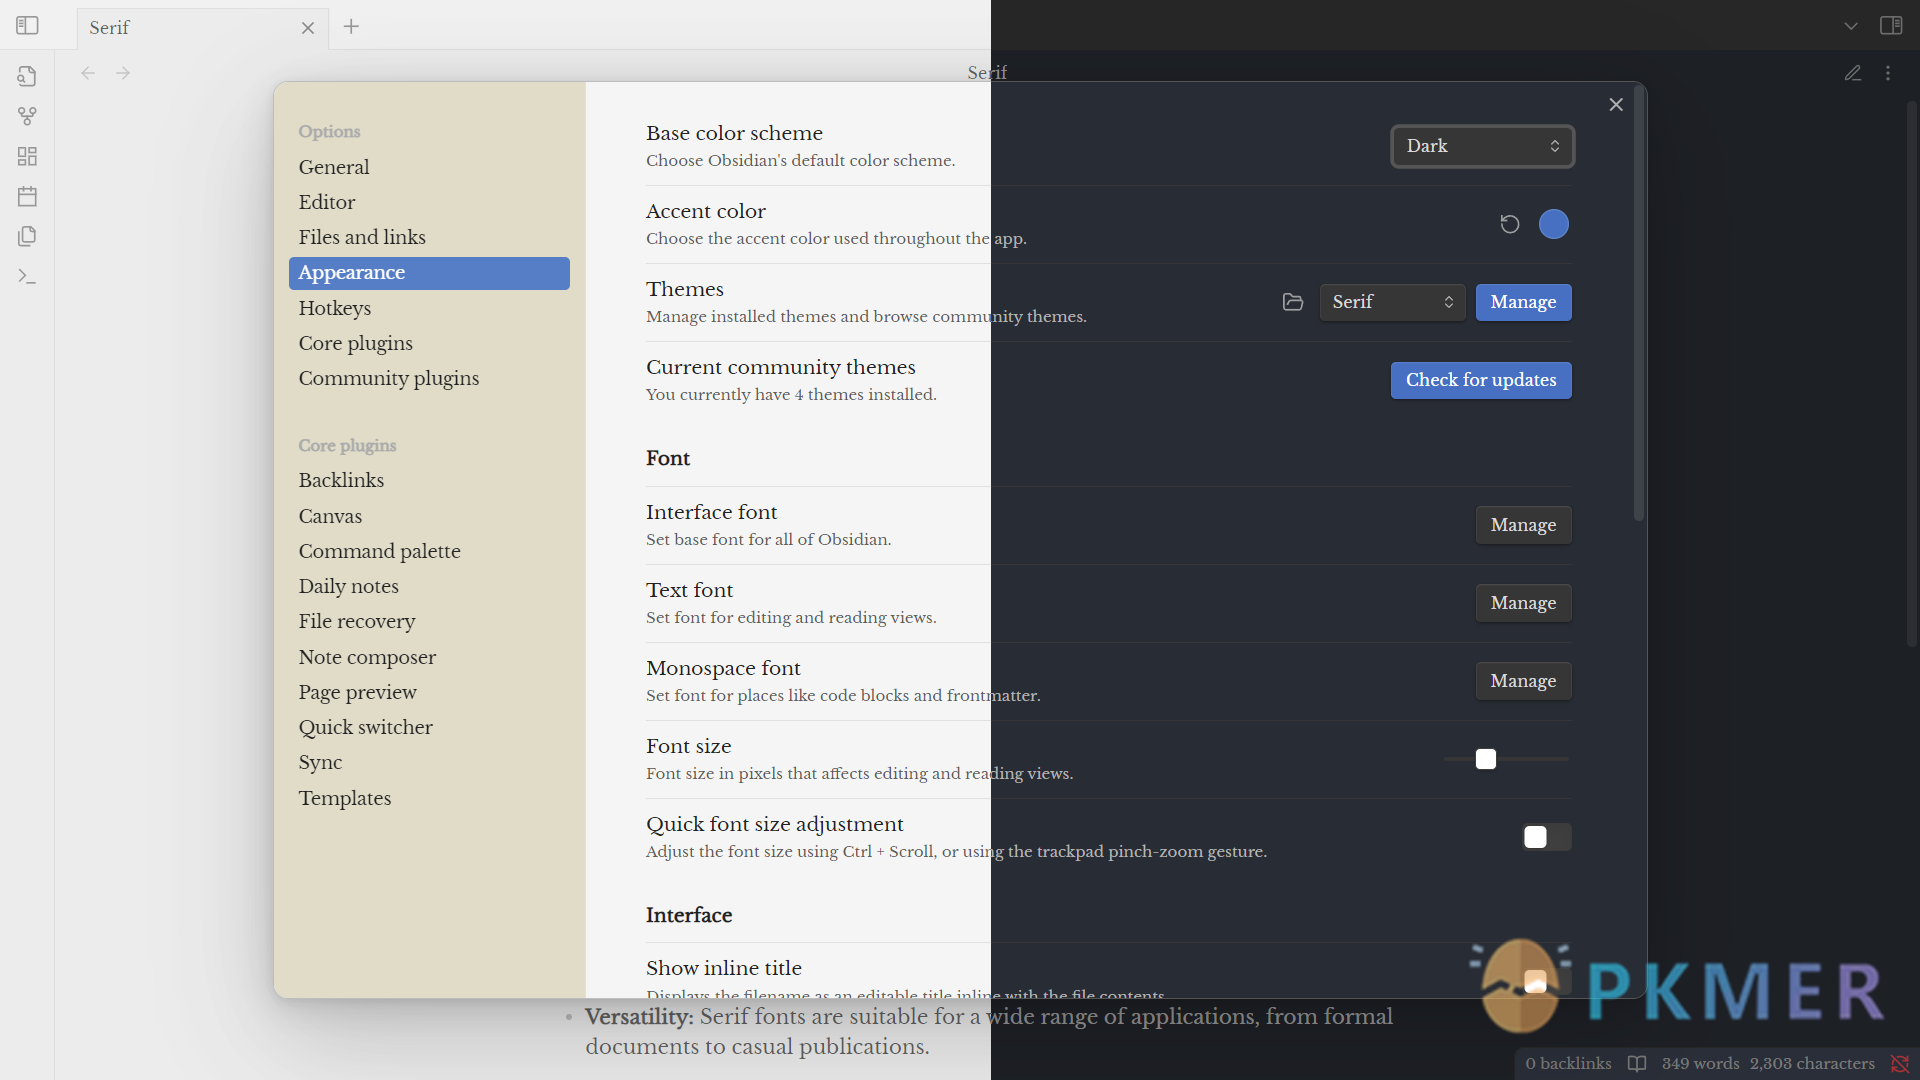Reset accent color with restore icon
The width and height of the screenshot is (1920, 1080).
[1510, 224]
